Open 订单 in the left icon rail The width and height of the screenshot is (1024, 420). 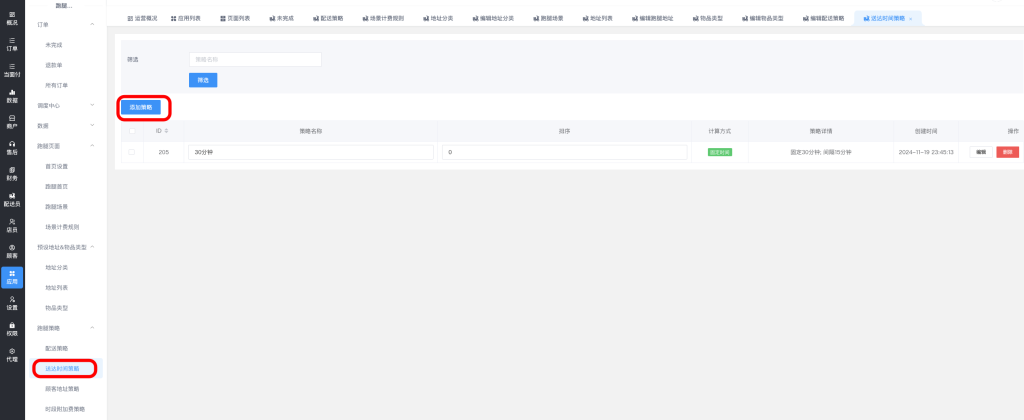tap(12, 43)
